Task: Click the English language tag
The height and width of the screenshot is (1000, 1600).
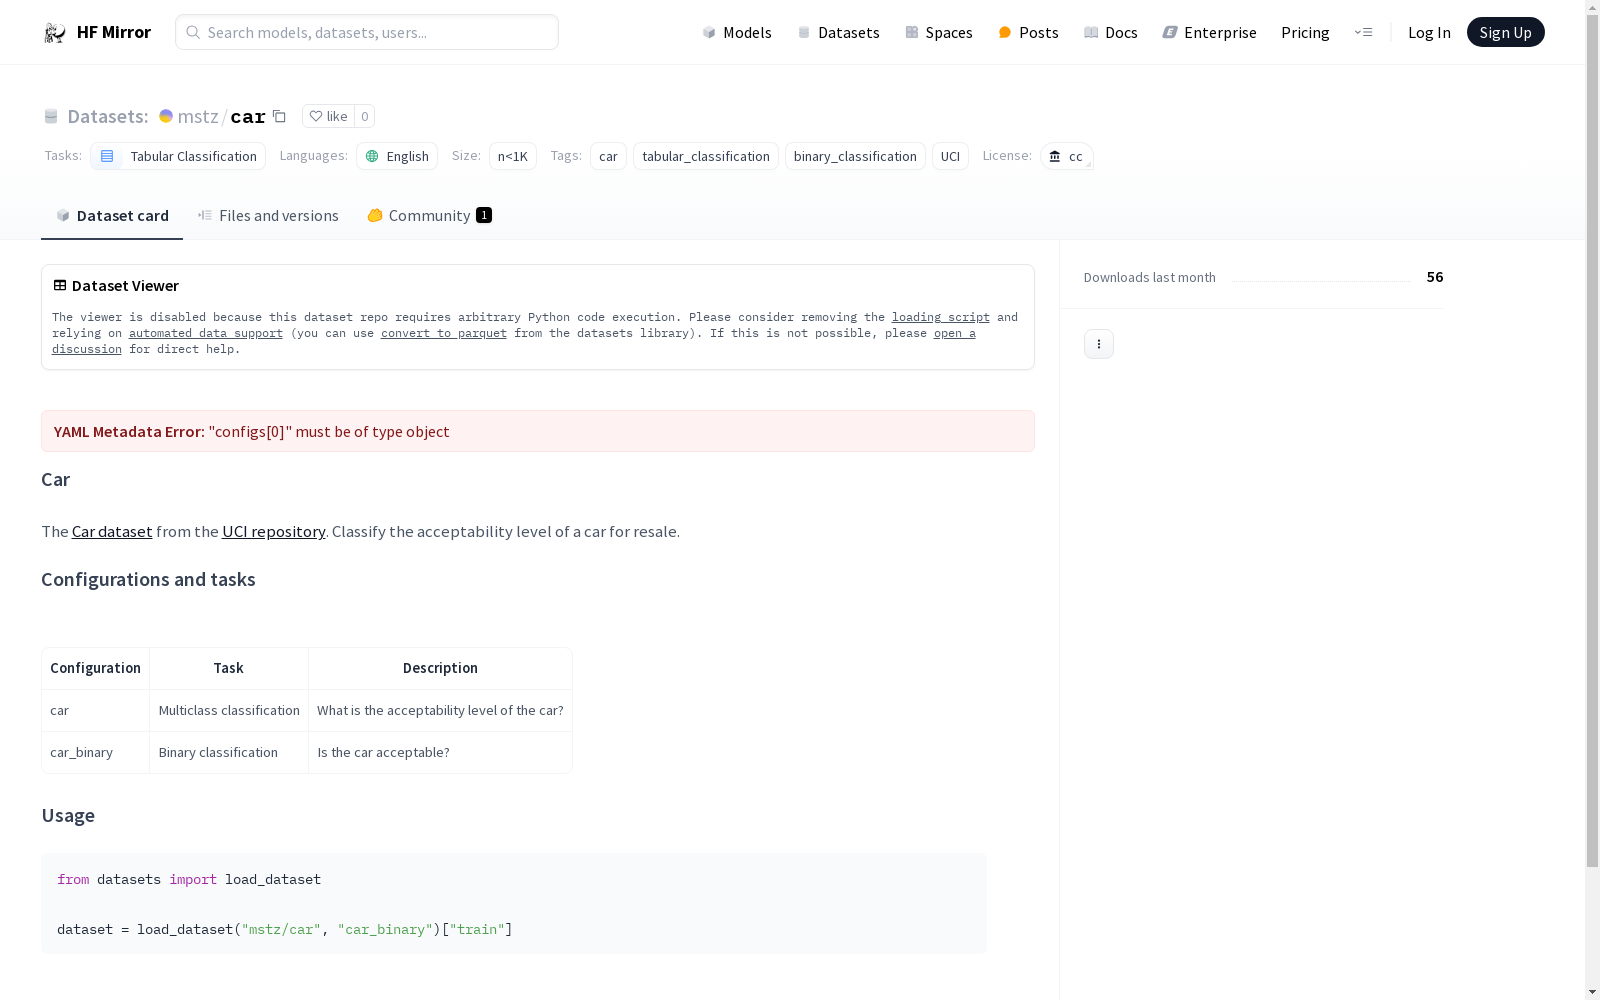Action: 397,156
